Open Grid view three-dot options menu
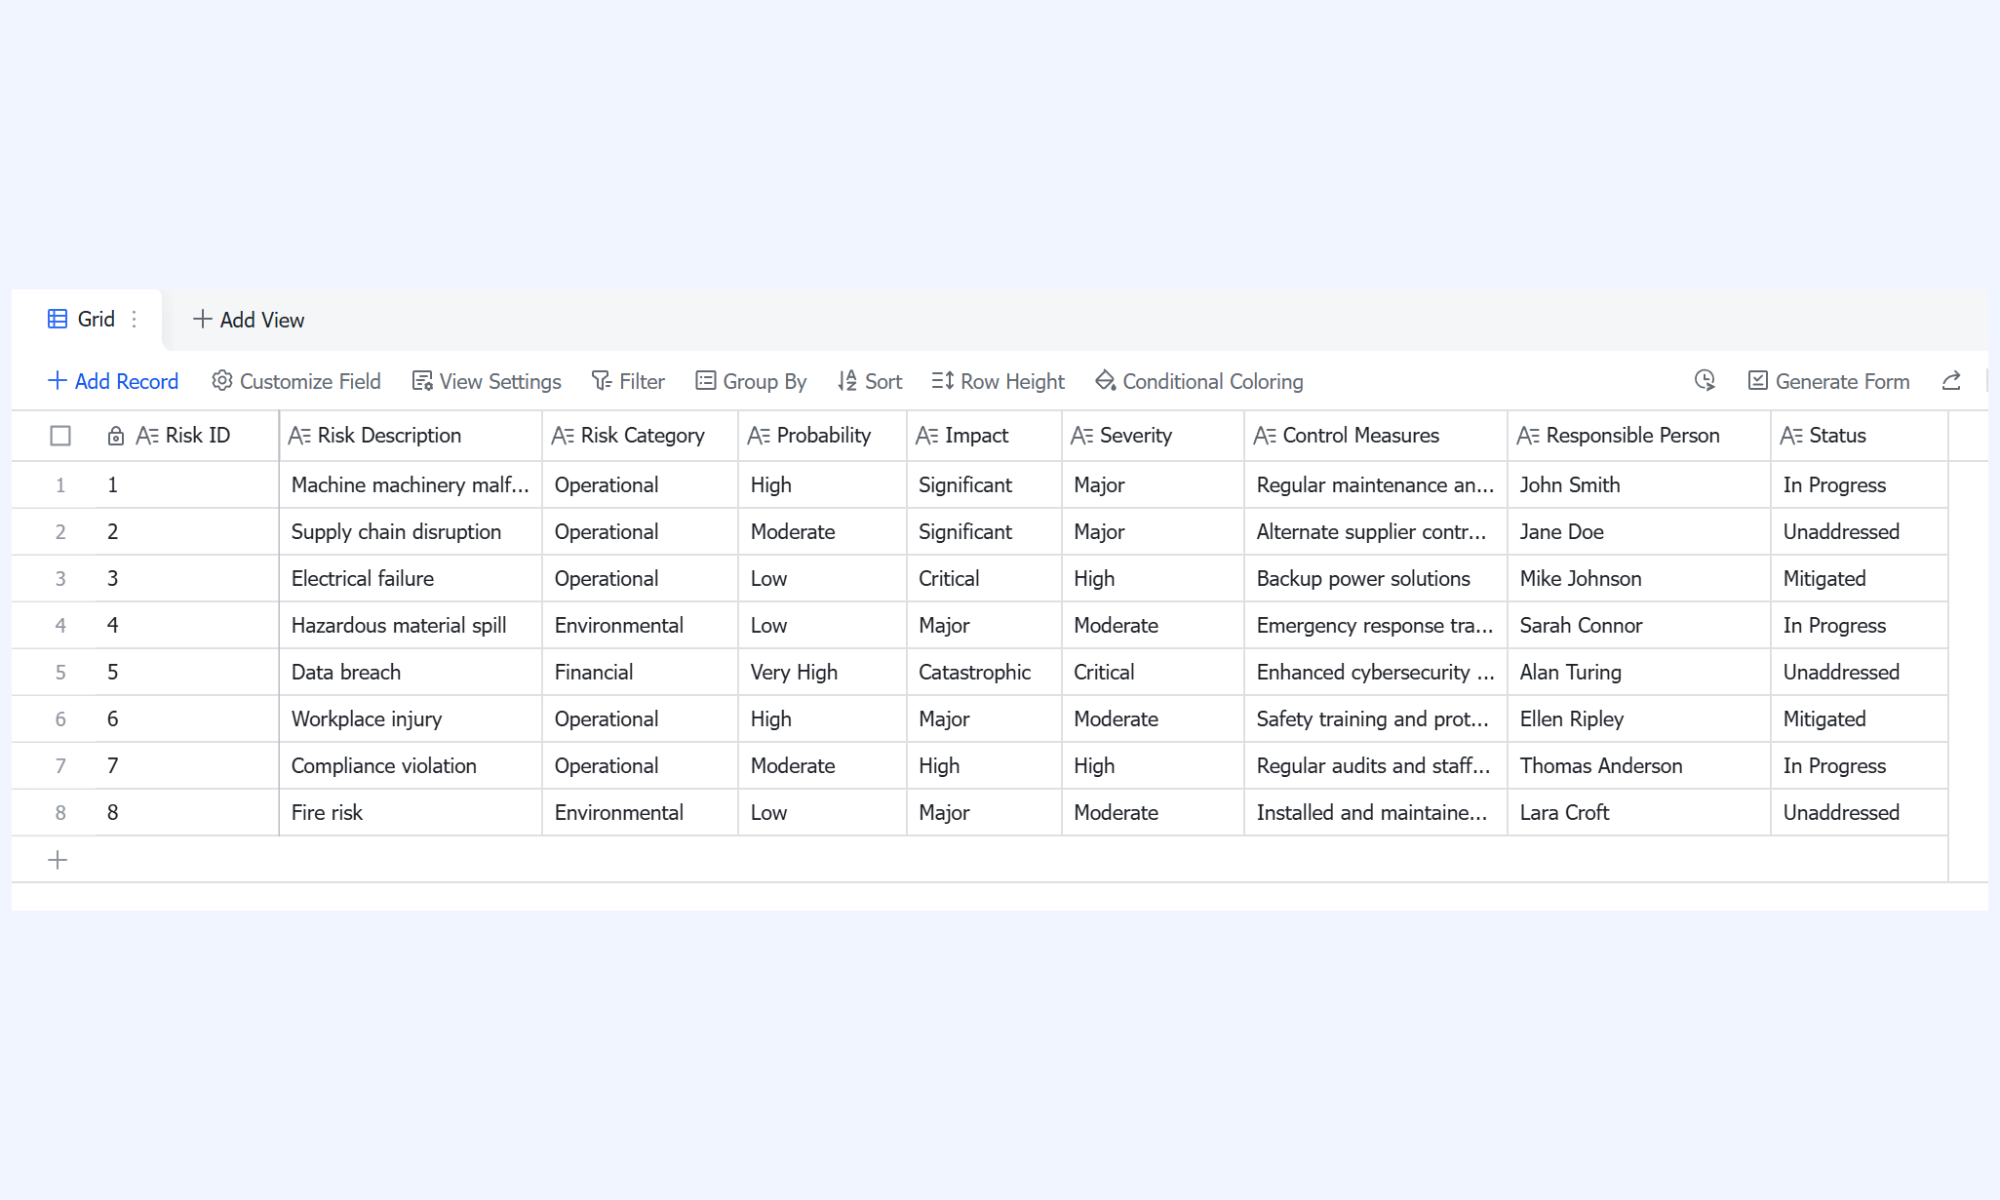The width and height of the screenshot is (2000, 1200). (134, 319)
